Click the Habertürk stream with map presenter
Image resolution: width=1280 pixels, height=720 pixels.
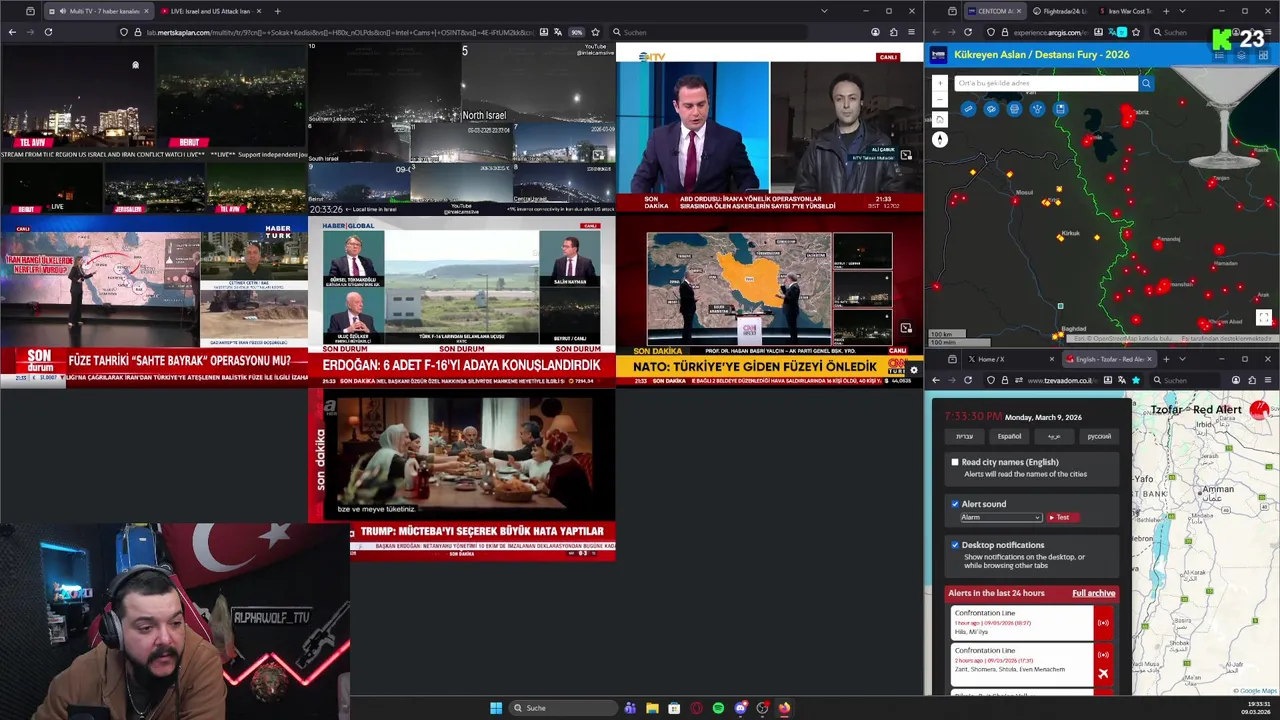tap(154, 300)
